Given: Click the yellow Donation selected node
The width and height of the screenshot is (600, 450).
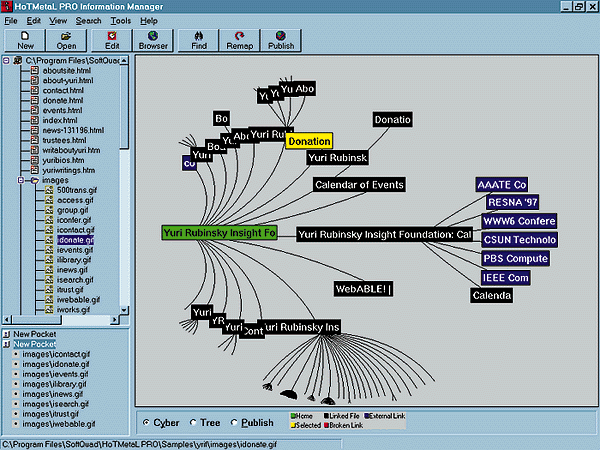Looking at the screenshot, I should point(309,141).
